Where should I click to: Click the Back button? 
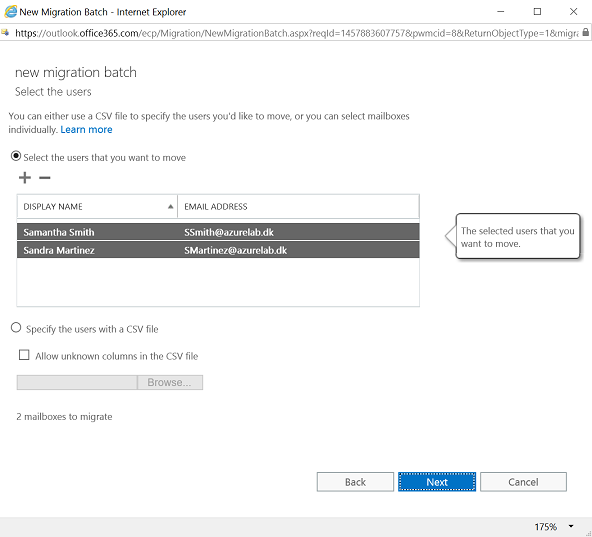[355, 482]
